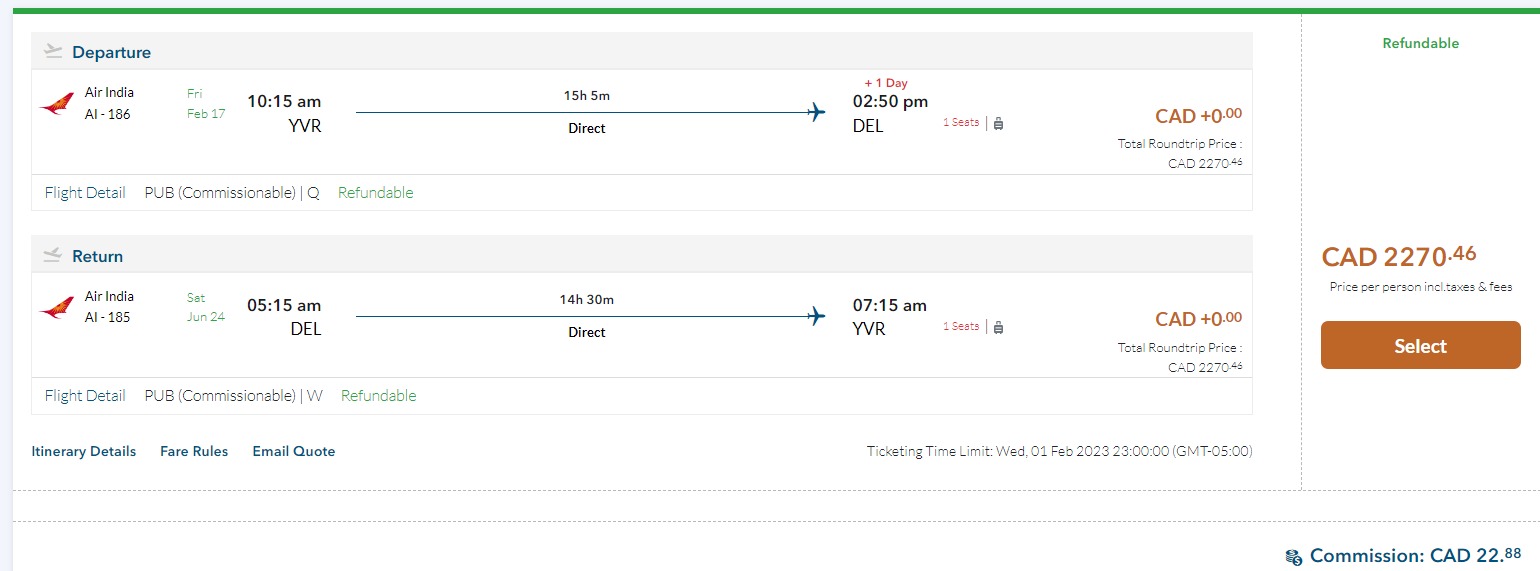Open the Itinerary Details link
The height and width of the screenshot is (571, 1540).
click(84, 451)
